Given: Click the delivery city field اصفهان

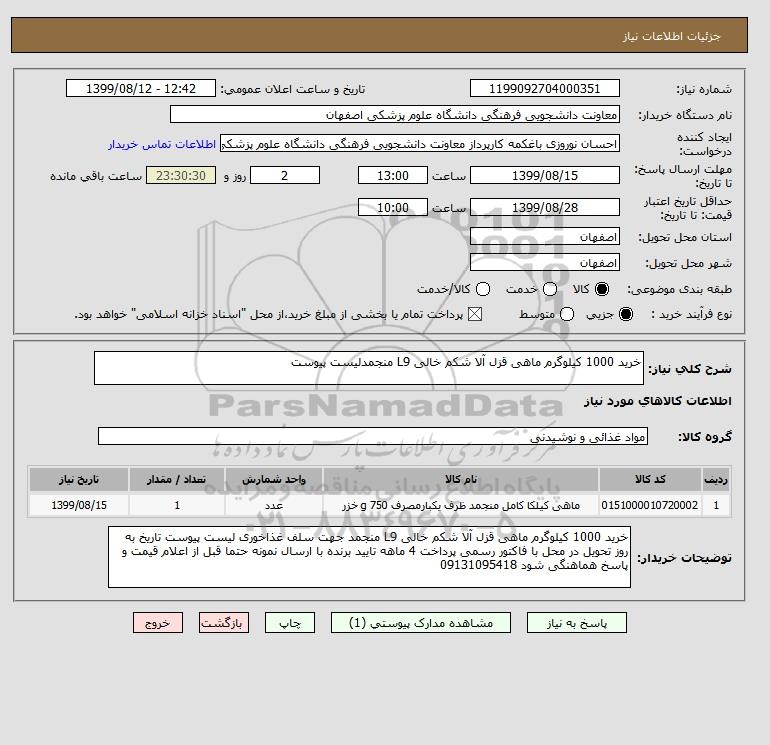Looking at the screenshot, I should tap(545, 263).
